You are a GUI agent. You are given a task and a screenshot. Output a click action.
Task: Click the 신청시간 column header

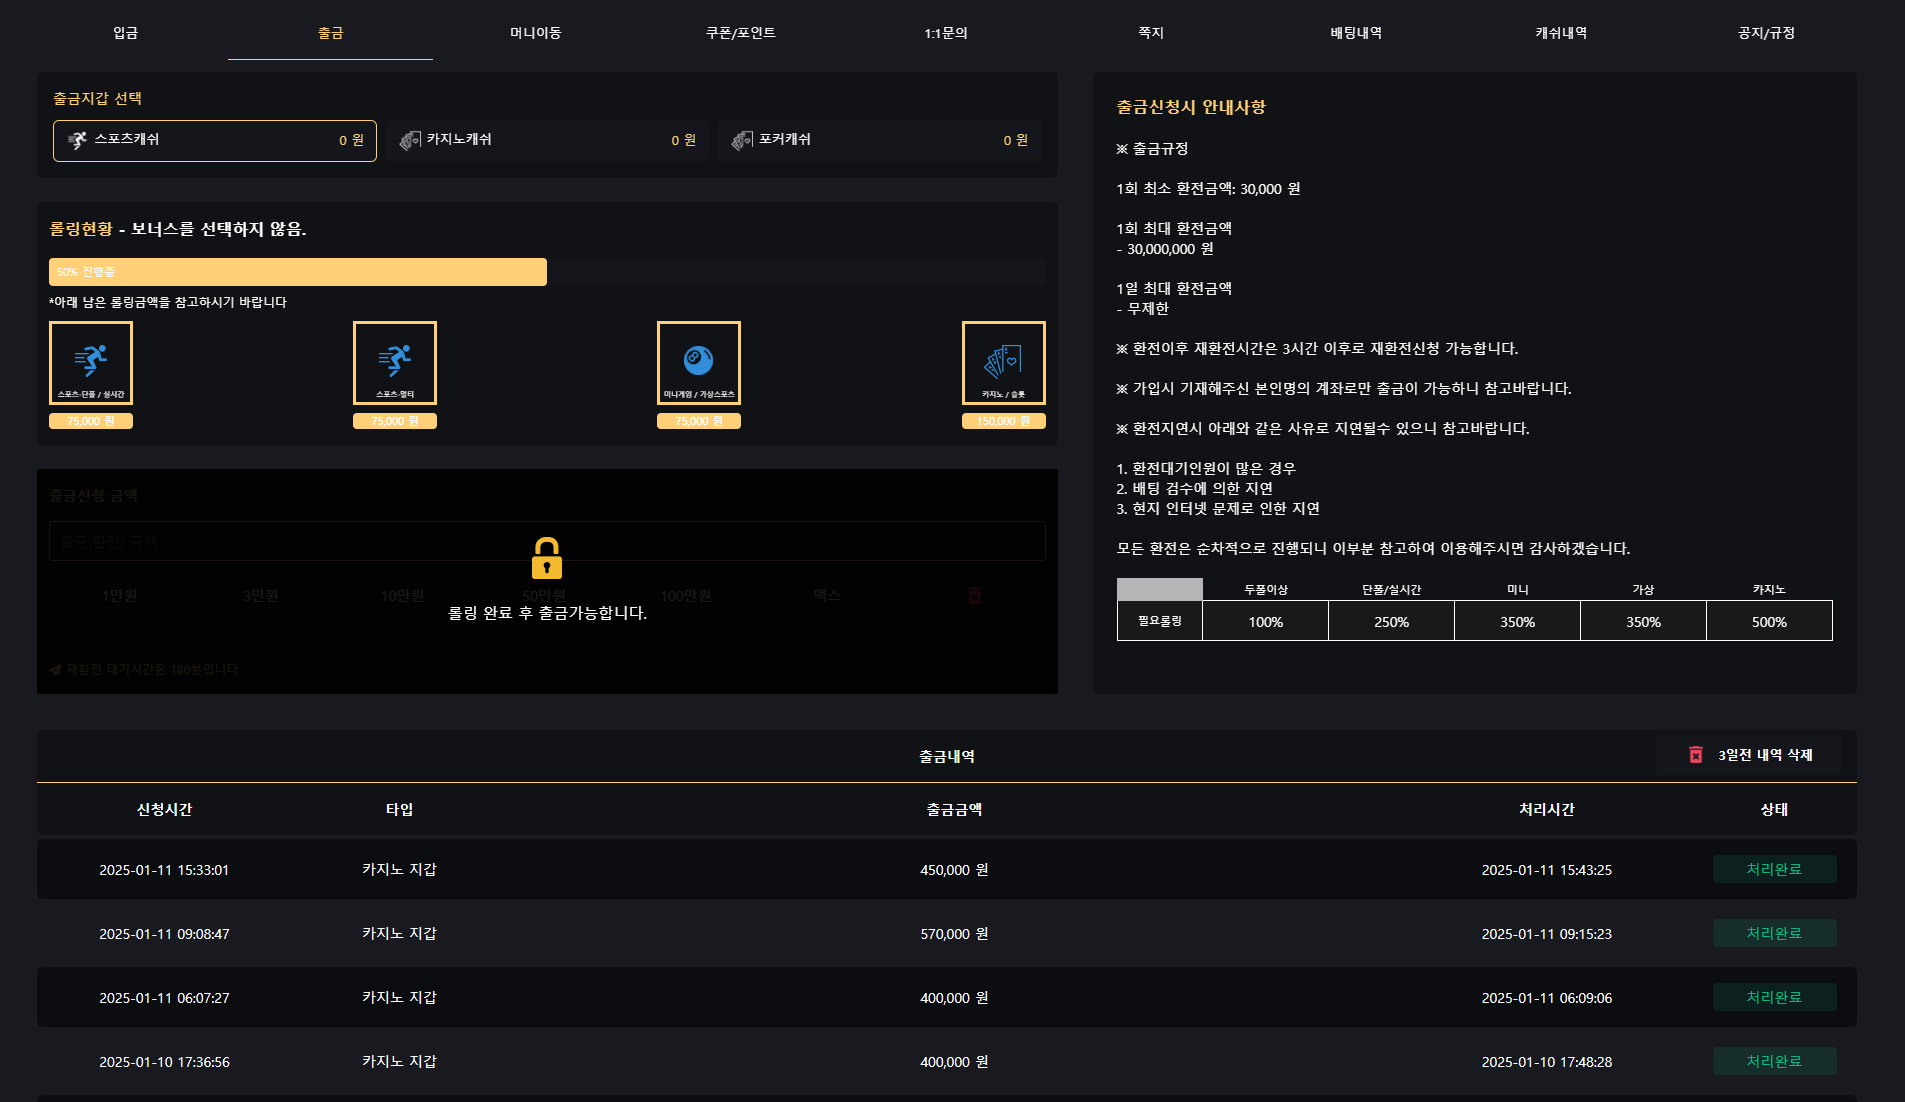point(164,809)
